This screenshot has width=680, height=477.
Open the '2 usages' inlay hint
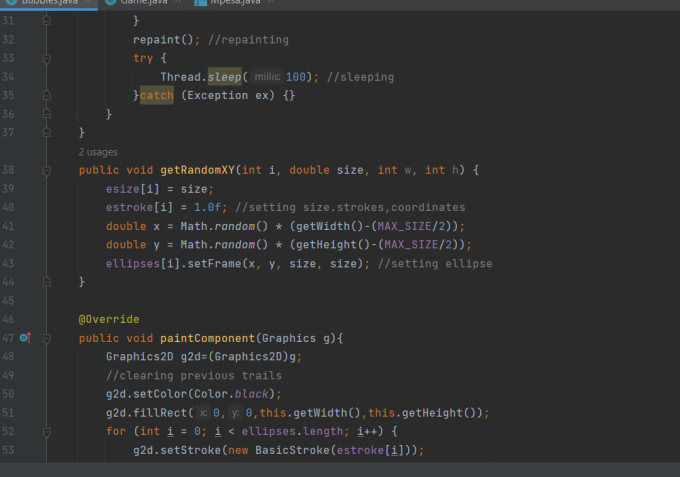pyautogui.click(x=98, y=152)
